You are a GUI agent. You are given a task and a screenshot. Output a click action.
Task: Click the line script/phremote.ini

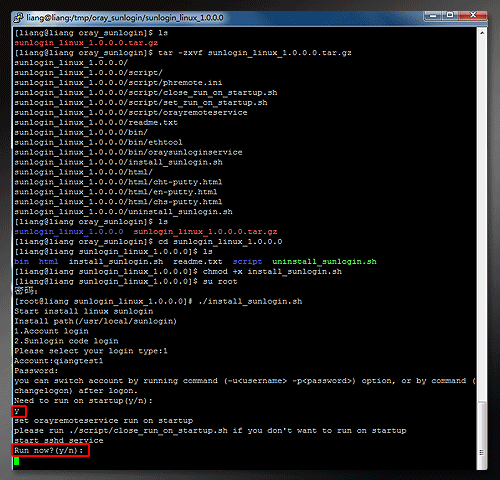(118, 83)
